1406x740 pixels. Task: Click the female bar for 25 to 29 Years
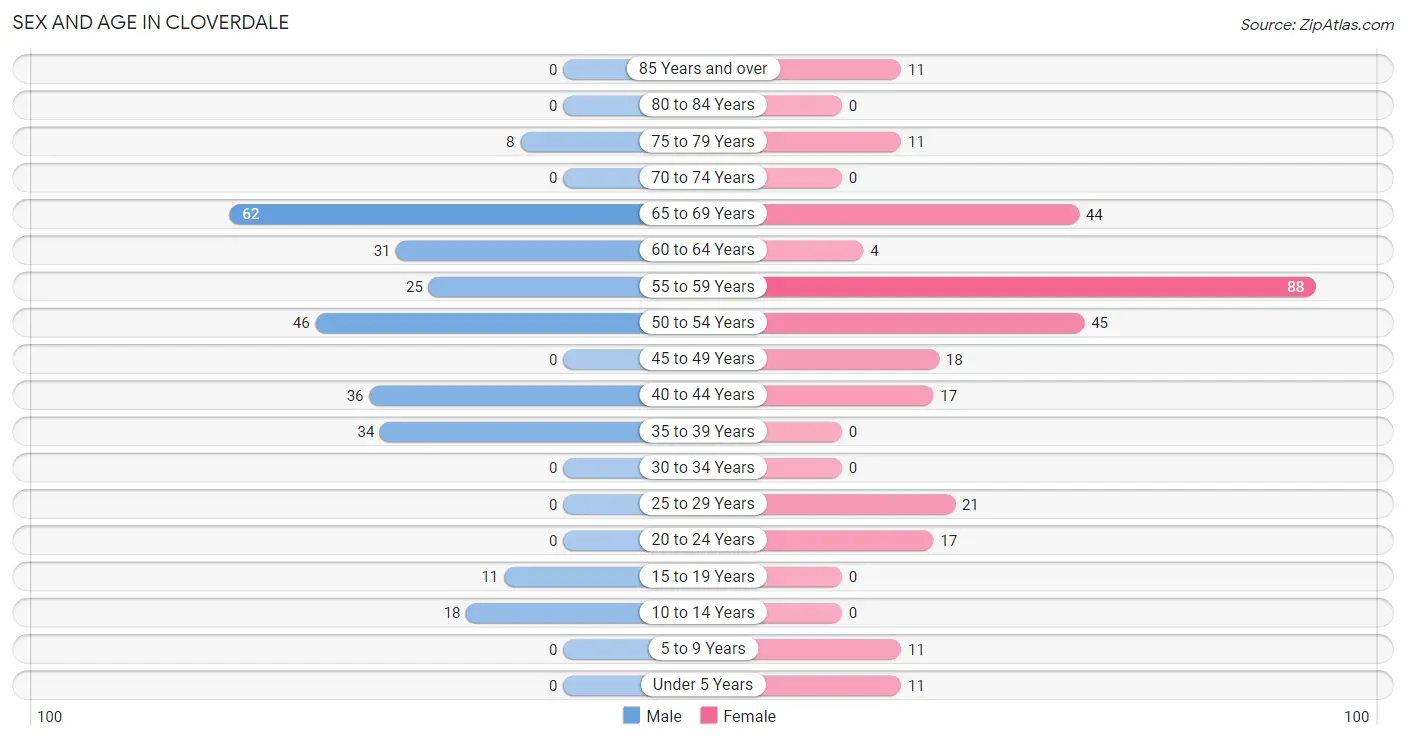tap(859, 504)
